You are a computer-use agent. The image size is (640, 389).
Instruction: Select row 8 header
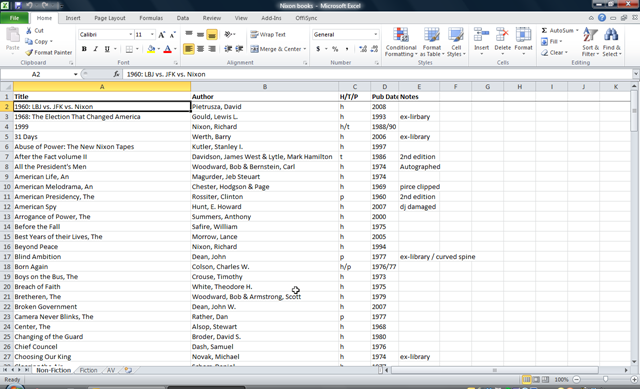7,167
